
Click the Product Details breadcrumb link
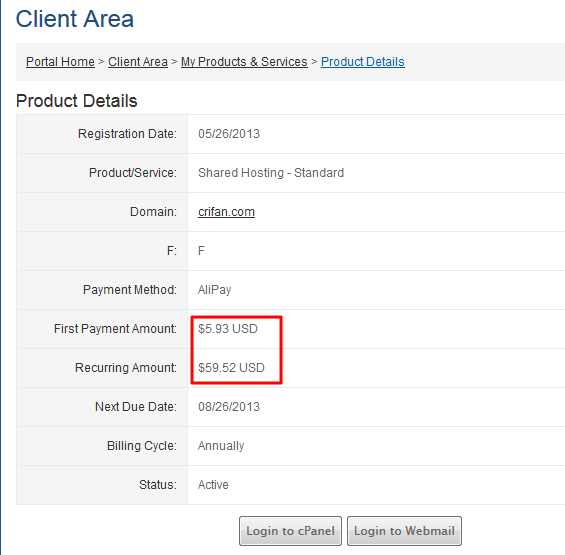click(362, 62)
